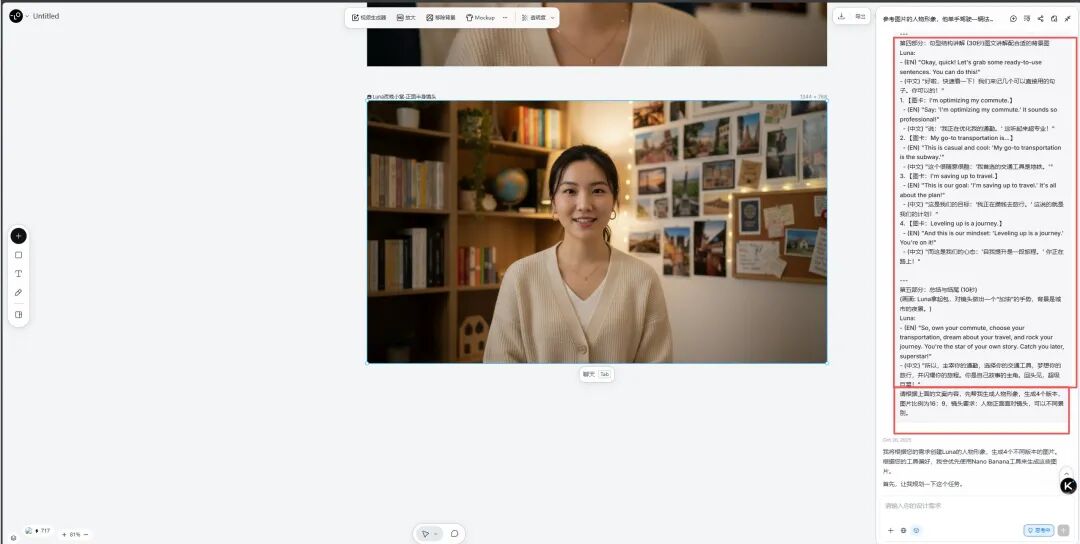The image size is (1080, 544).
Task: Open the more options ellipsis in image toolbar
Action: point(505,17)
